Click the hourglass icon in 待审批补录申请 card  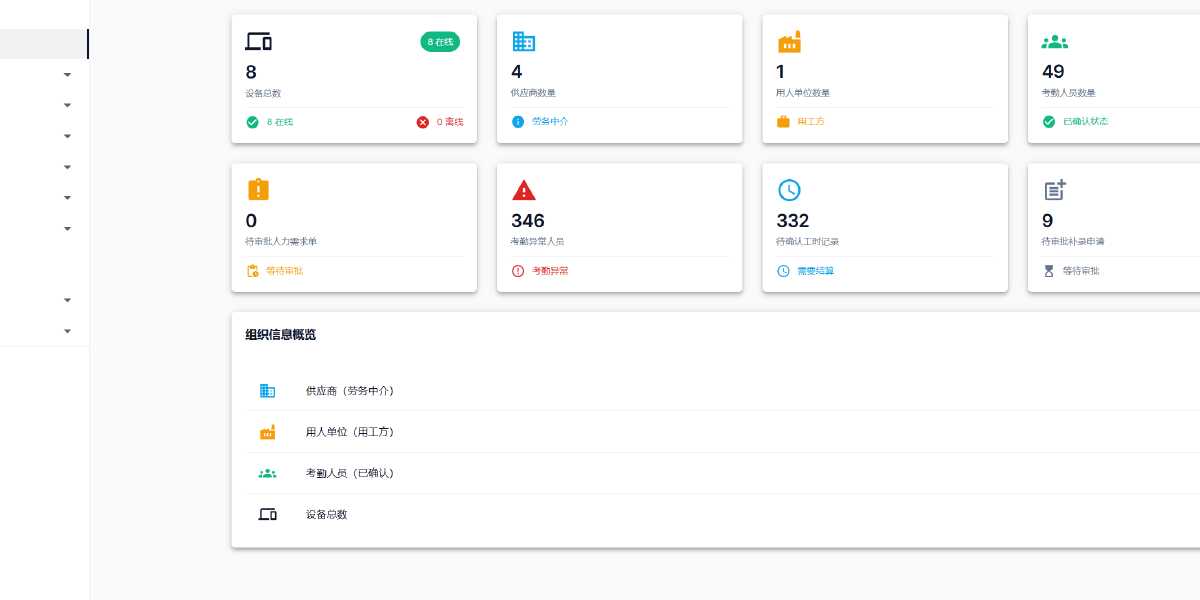click(1049, 271)
